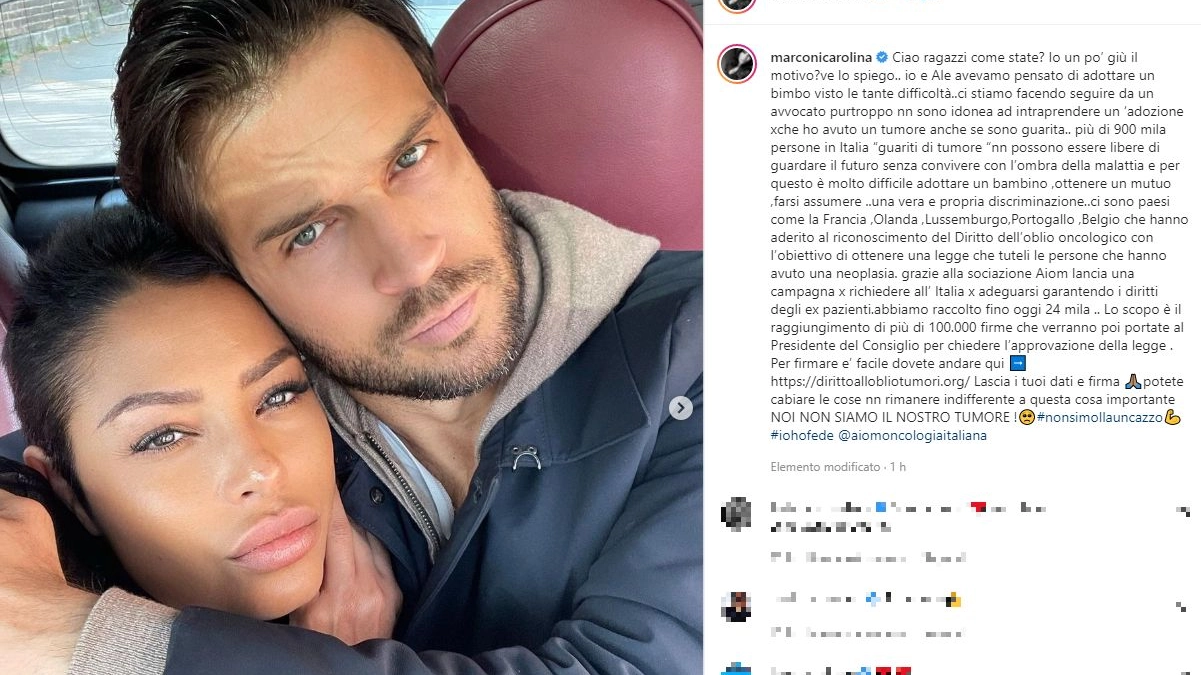Image resolution: width=1201 pixels, height=675 pixels.
Task: Open the second commenter's small avatar
Action: tap(736, 606)
